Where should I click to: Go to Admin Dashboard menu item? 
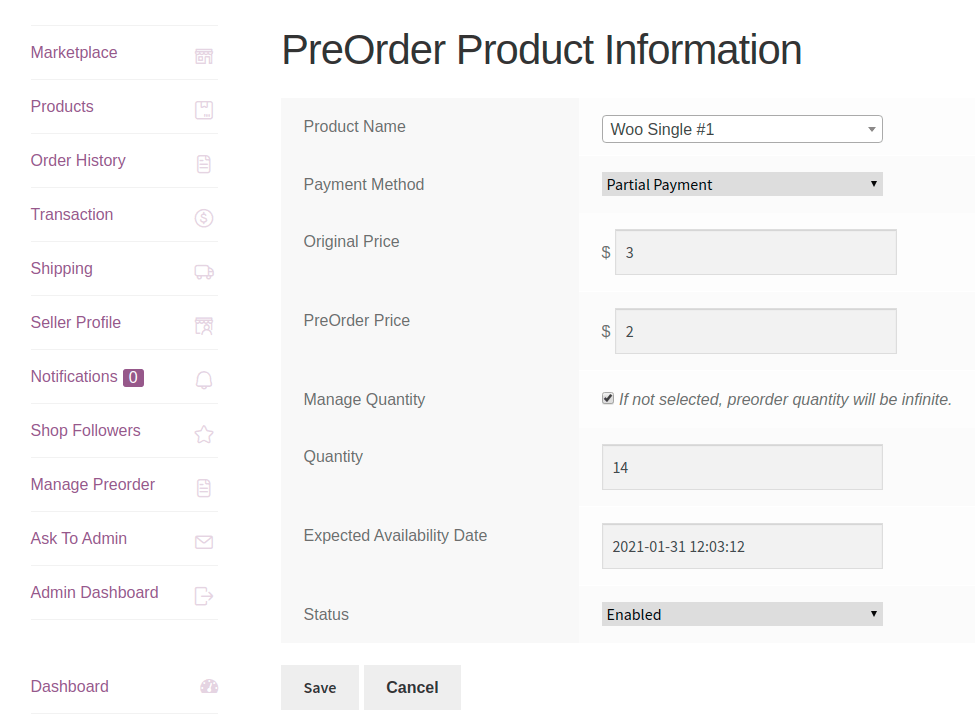pos(94,592)
